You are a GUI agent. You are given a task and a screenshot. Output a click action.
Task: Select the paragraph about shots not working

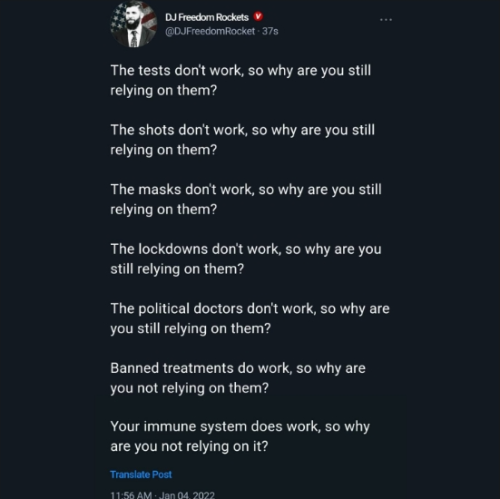243,140
